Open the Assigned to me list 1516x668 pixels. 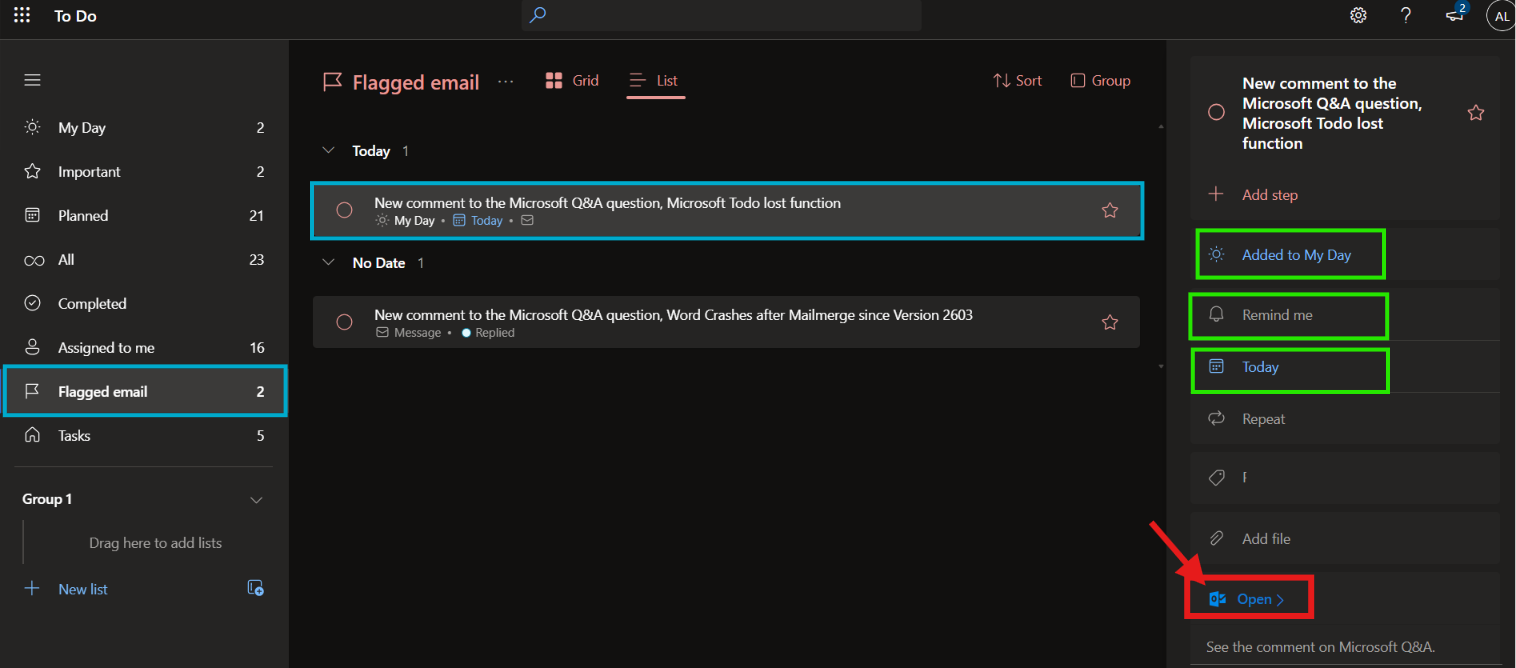(144, 348)
